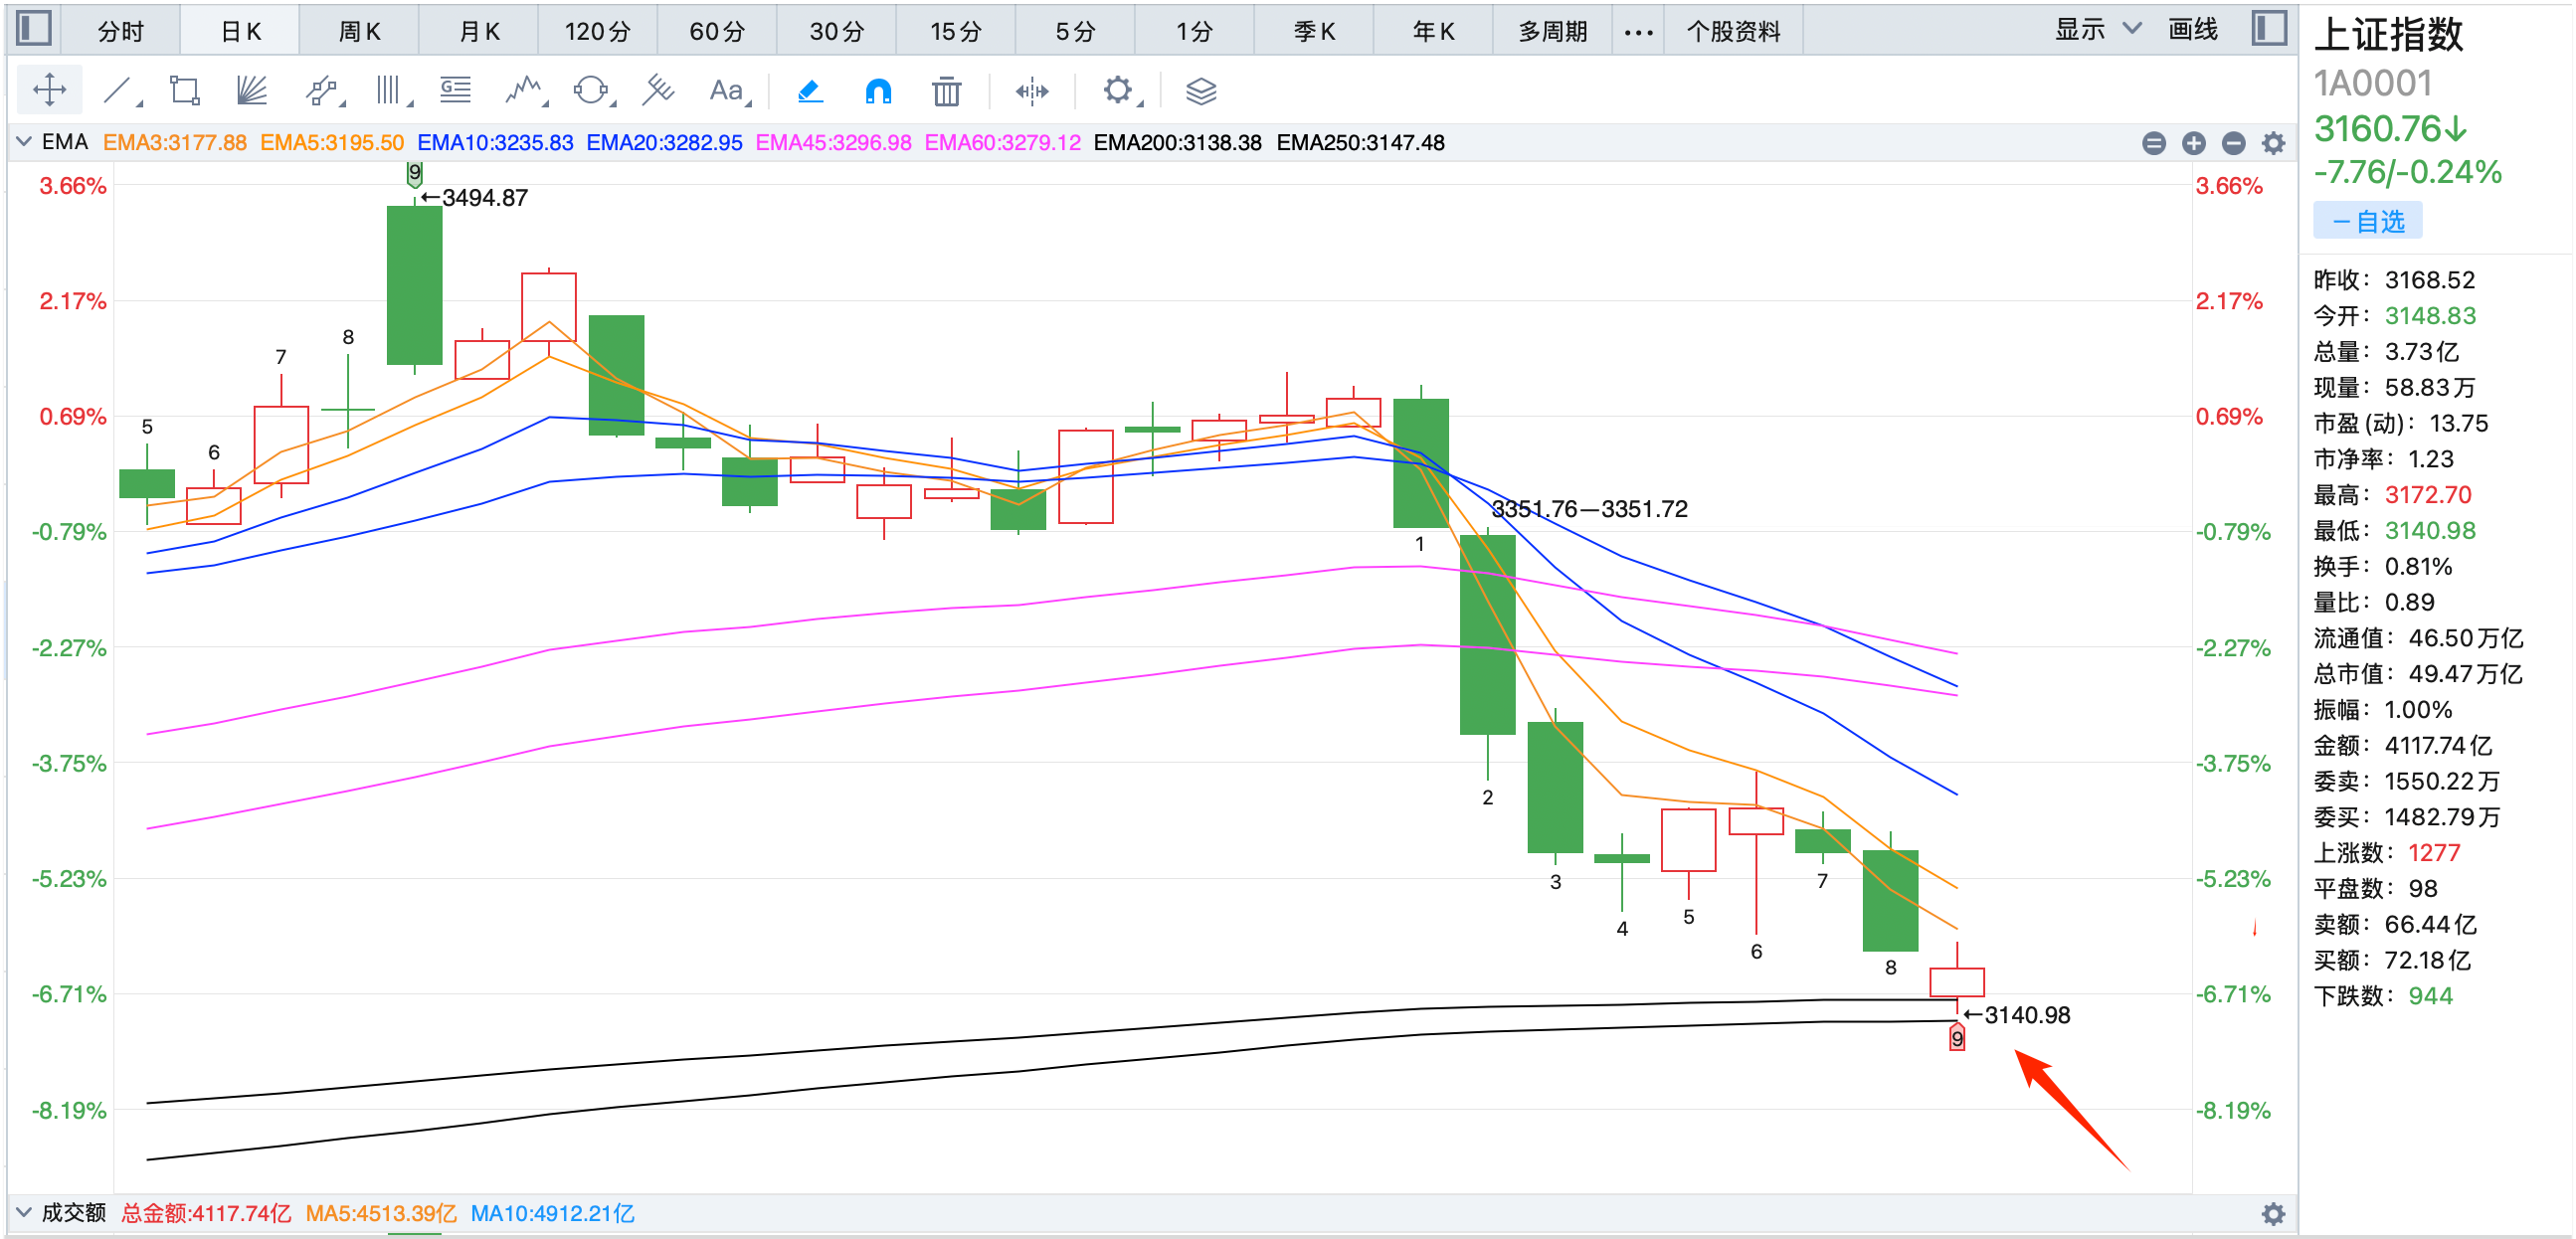Collapse the EMA indicator chevron
This screenshot has height=1239, width=2576.
coord(24,142)
